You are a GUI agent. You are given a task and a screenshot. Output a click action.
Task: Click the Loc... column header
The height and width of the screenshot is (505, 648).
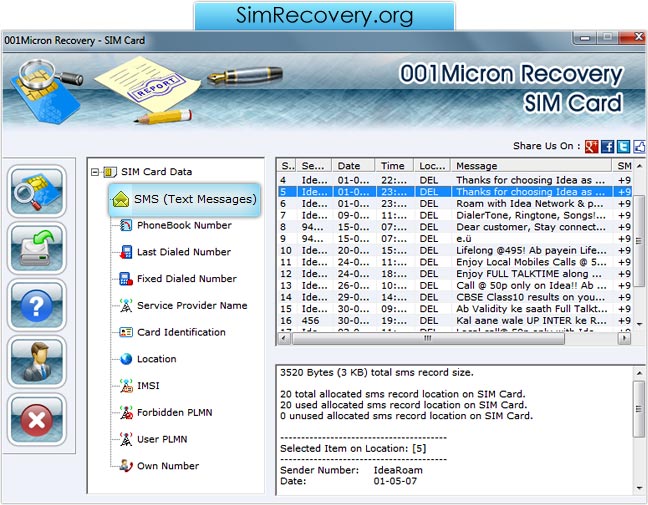pyautogui.click(x=432, y=166)
